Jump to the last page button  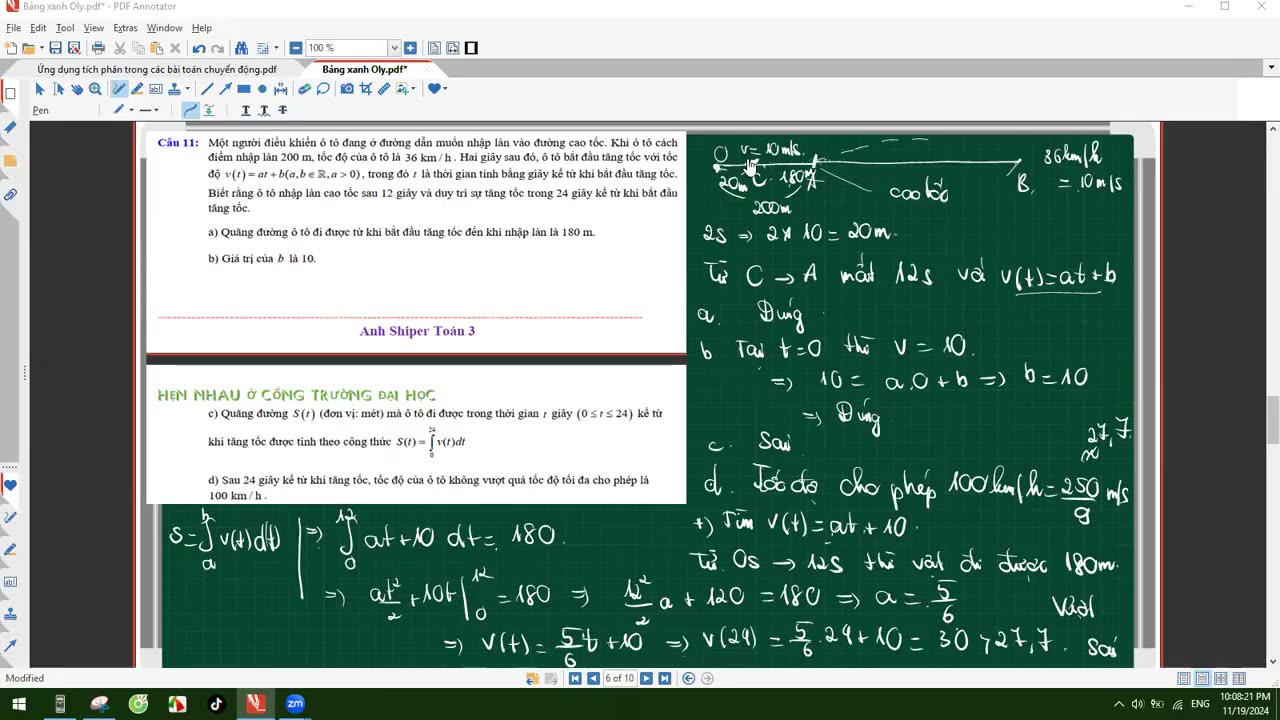click(x=665, y=678)
